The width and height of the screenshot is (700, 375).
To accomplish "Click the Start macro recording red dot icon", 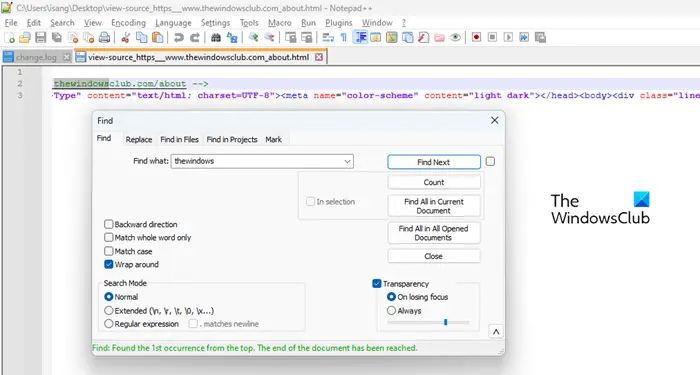I will click(476, 38).
